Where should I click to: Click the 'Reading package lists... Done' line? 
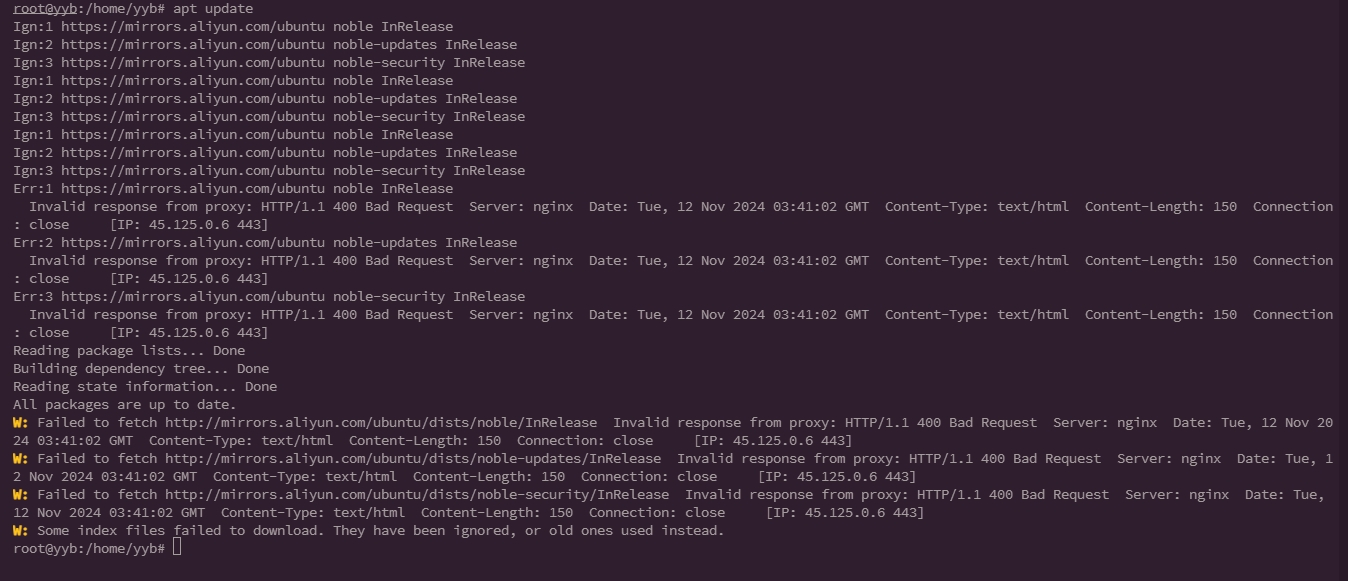coord(129,350)
